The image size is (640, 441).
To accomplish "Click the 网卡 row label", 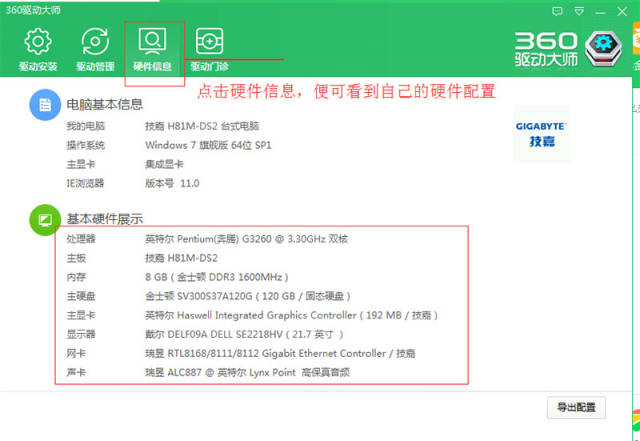I will pos(76,354).
